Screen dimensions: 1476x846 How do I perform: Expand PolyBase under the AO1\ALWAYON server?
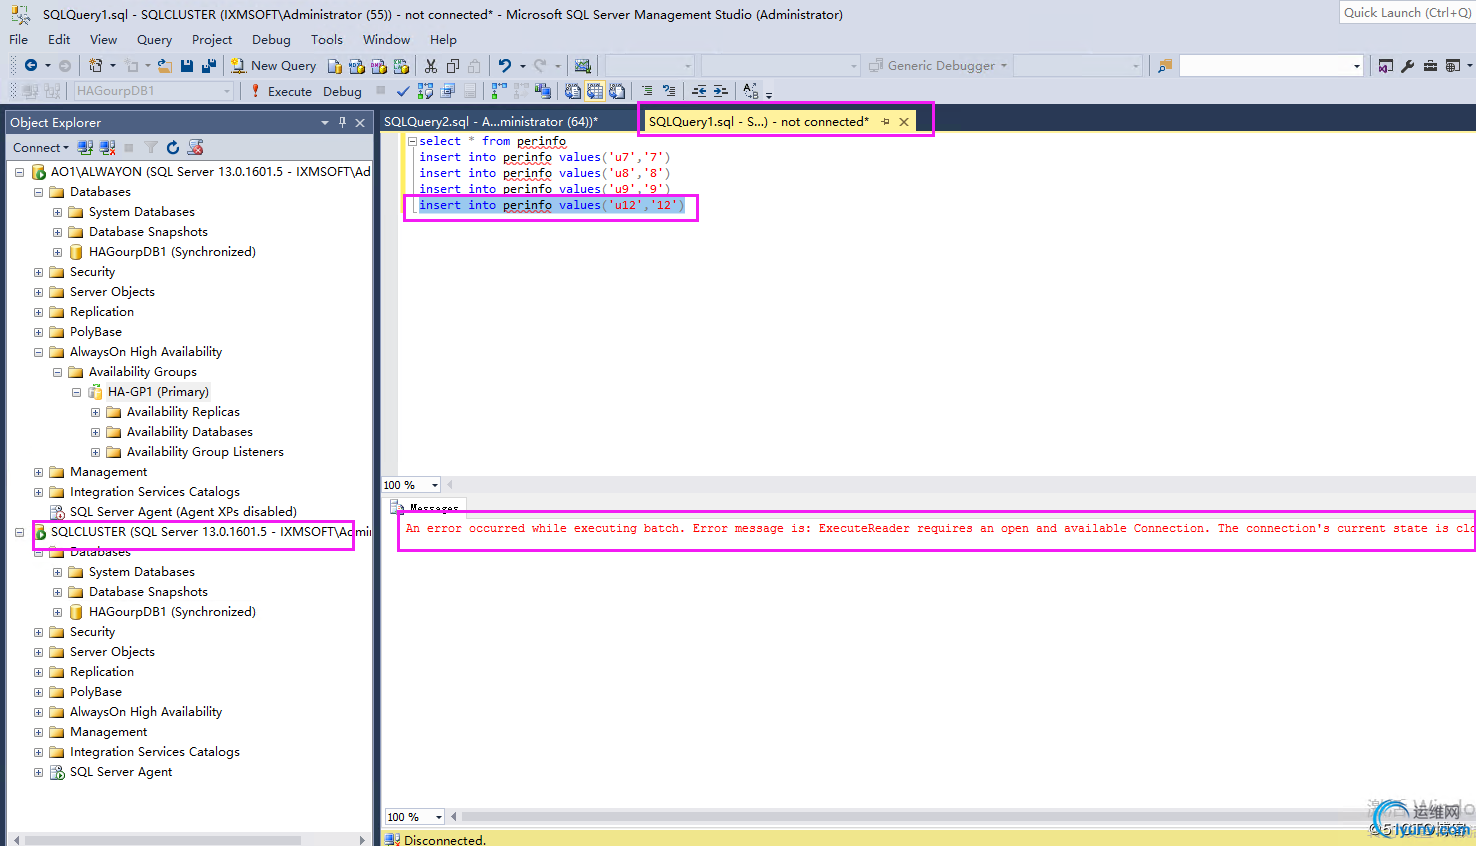(x=38, y=332)
